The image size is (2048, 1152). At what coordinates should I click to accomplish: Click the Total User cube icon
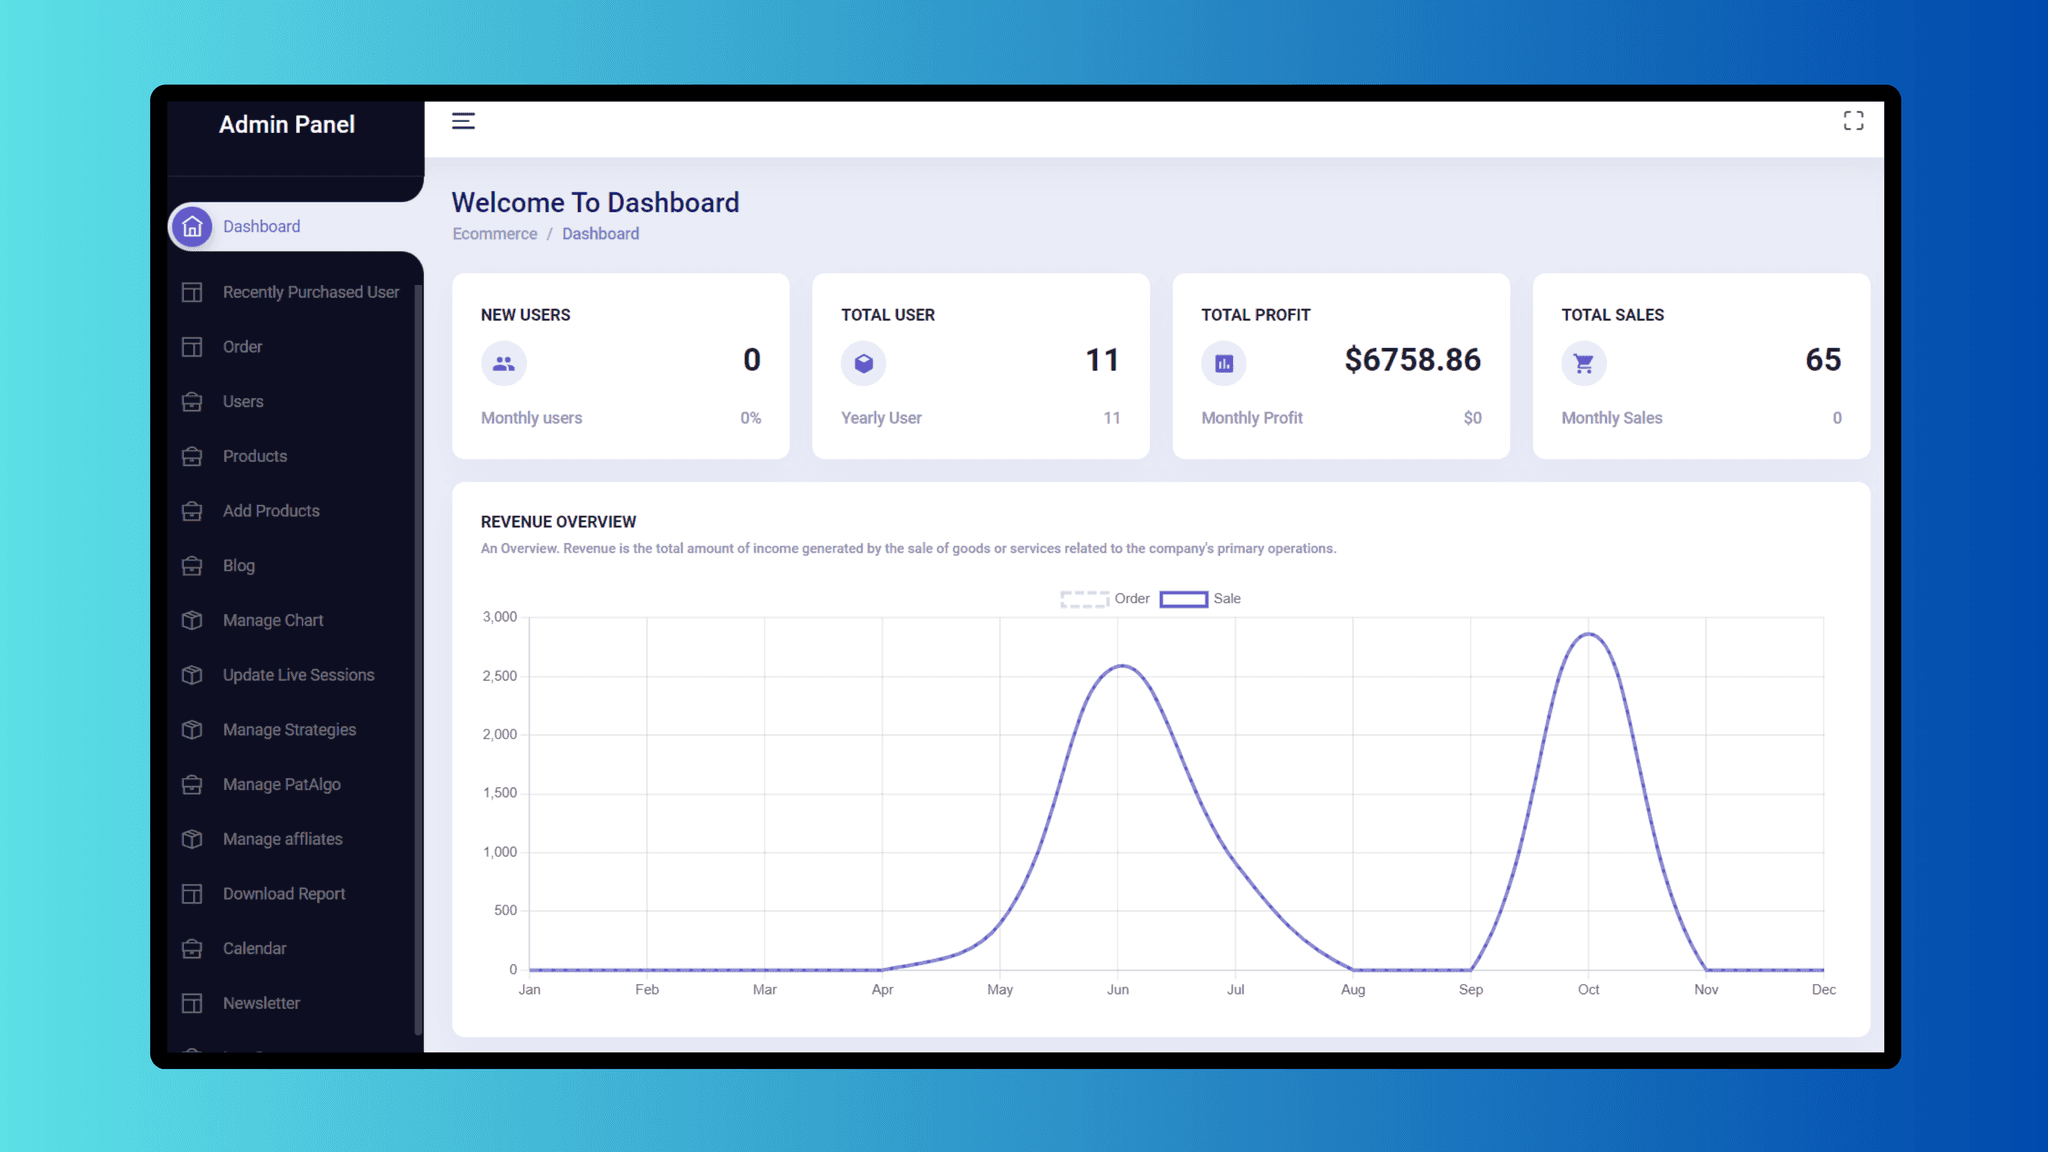click(x=864, y=363)
